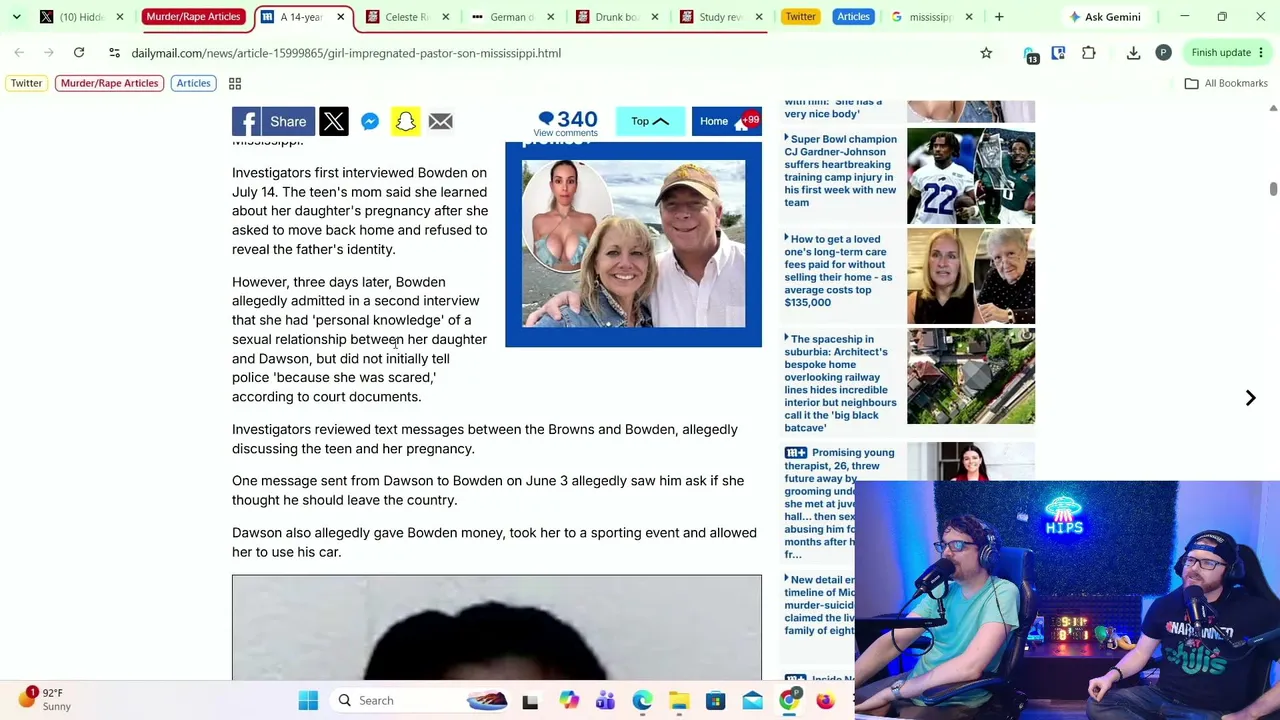The height and width of the screenshot is (720, 1280).
Task: Share the article on X
Action: 334,122
